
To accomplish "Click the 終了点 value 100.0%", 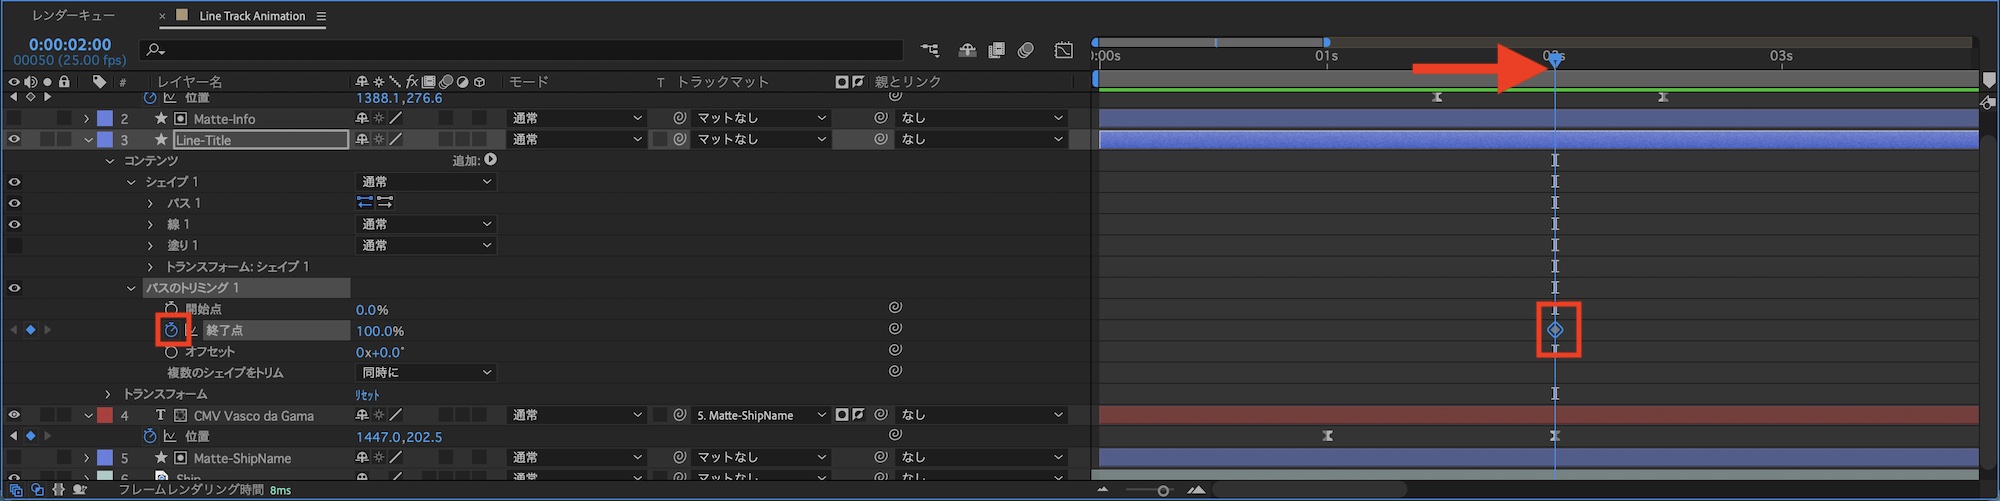I will [x=380, y=331].
